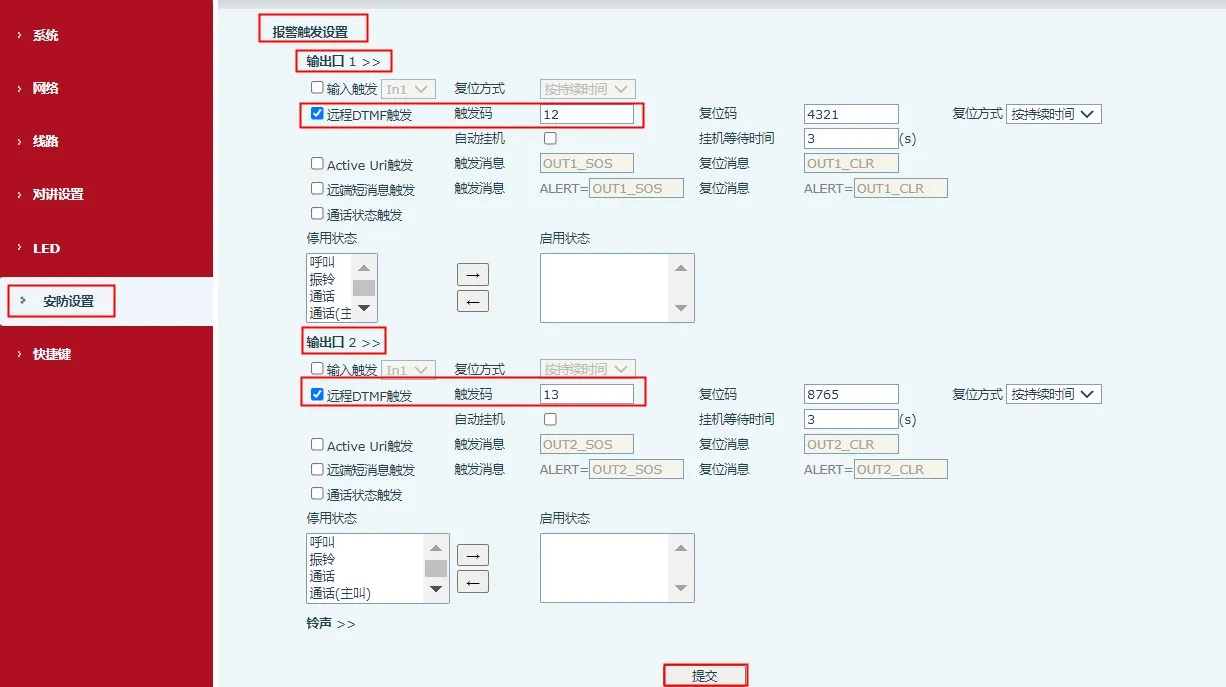Screen dimensions: 1226x687
Task: Enable 通话状态触发 for 输出口 2
Action: tap(317, 494)
